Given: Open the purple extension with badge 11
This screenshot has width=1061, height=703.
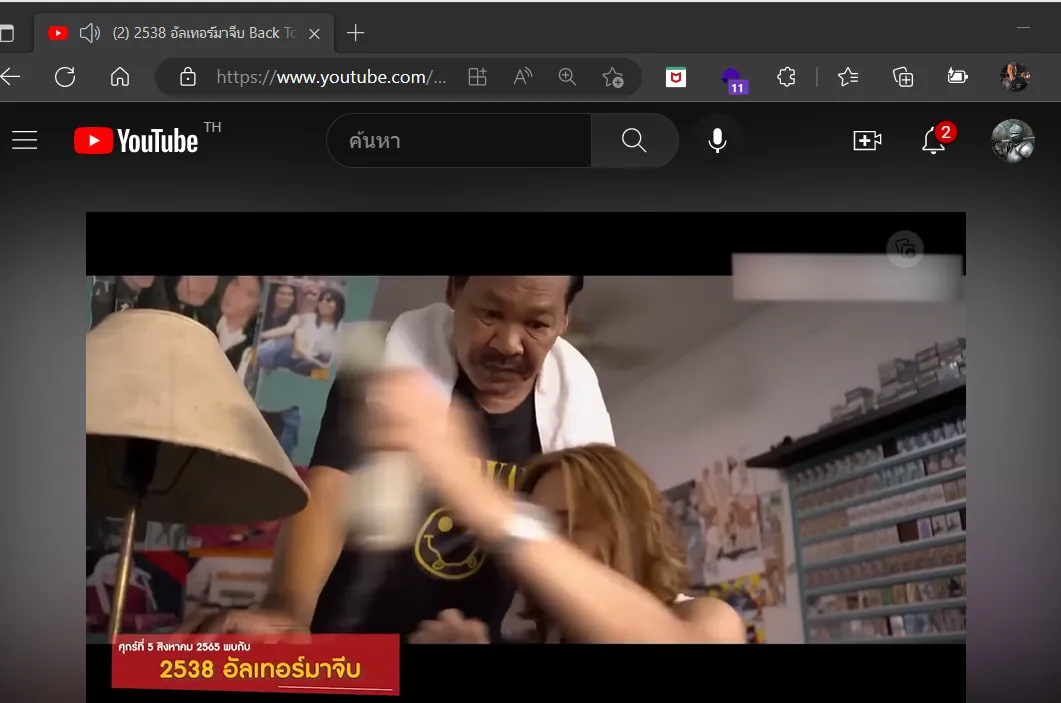Looking at the screenshot, I should (733, 80).
